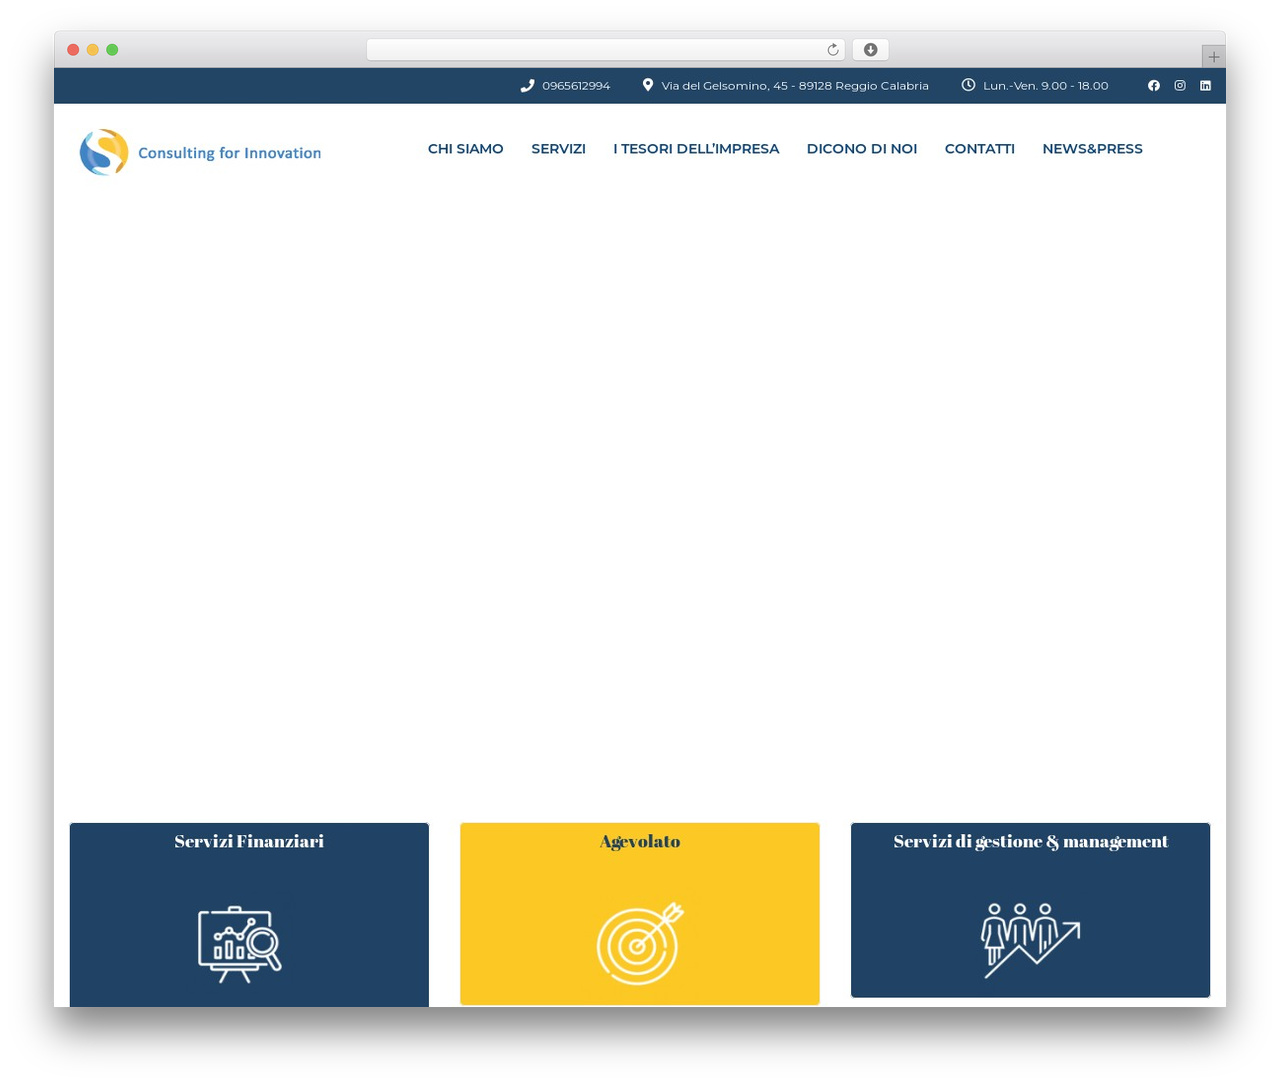Reload the page with the refresh icon

click(x=833, y=50)
